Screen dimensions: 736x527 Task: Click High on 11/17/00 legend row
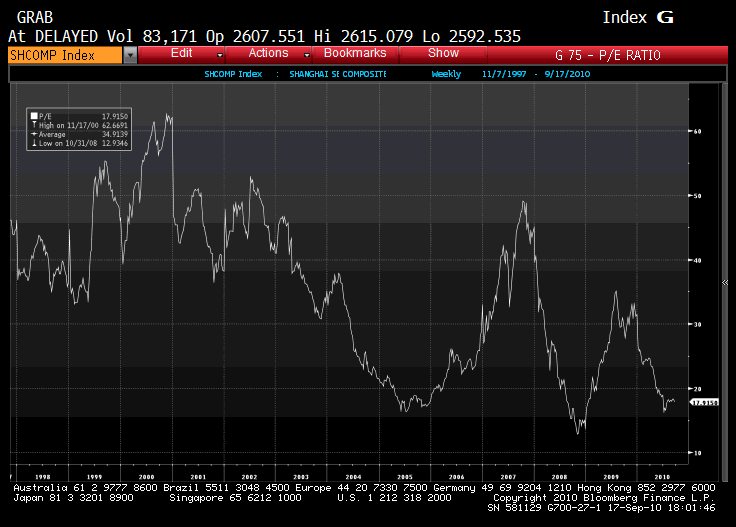point(79,125)
